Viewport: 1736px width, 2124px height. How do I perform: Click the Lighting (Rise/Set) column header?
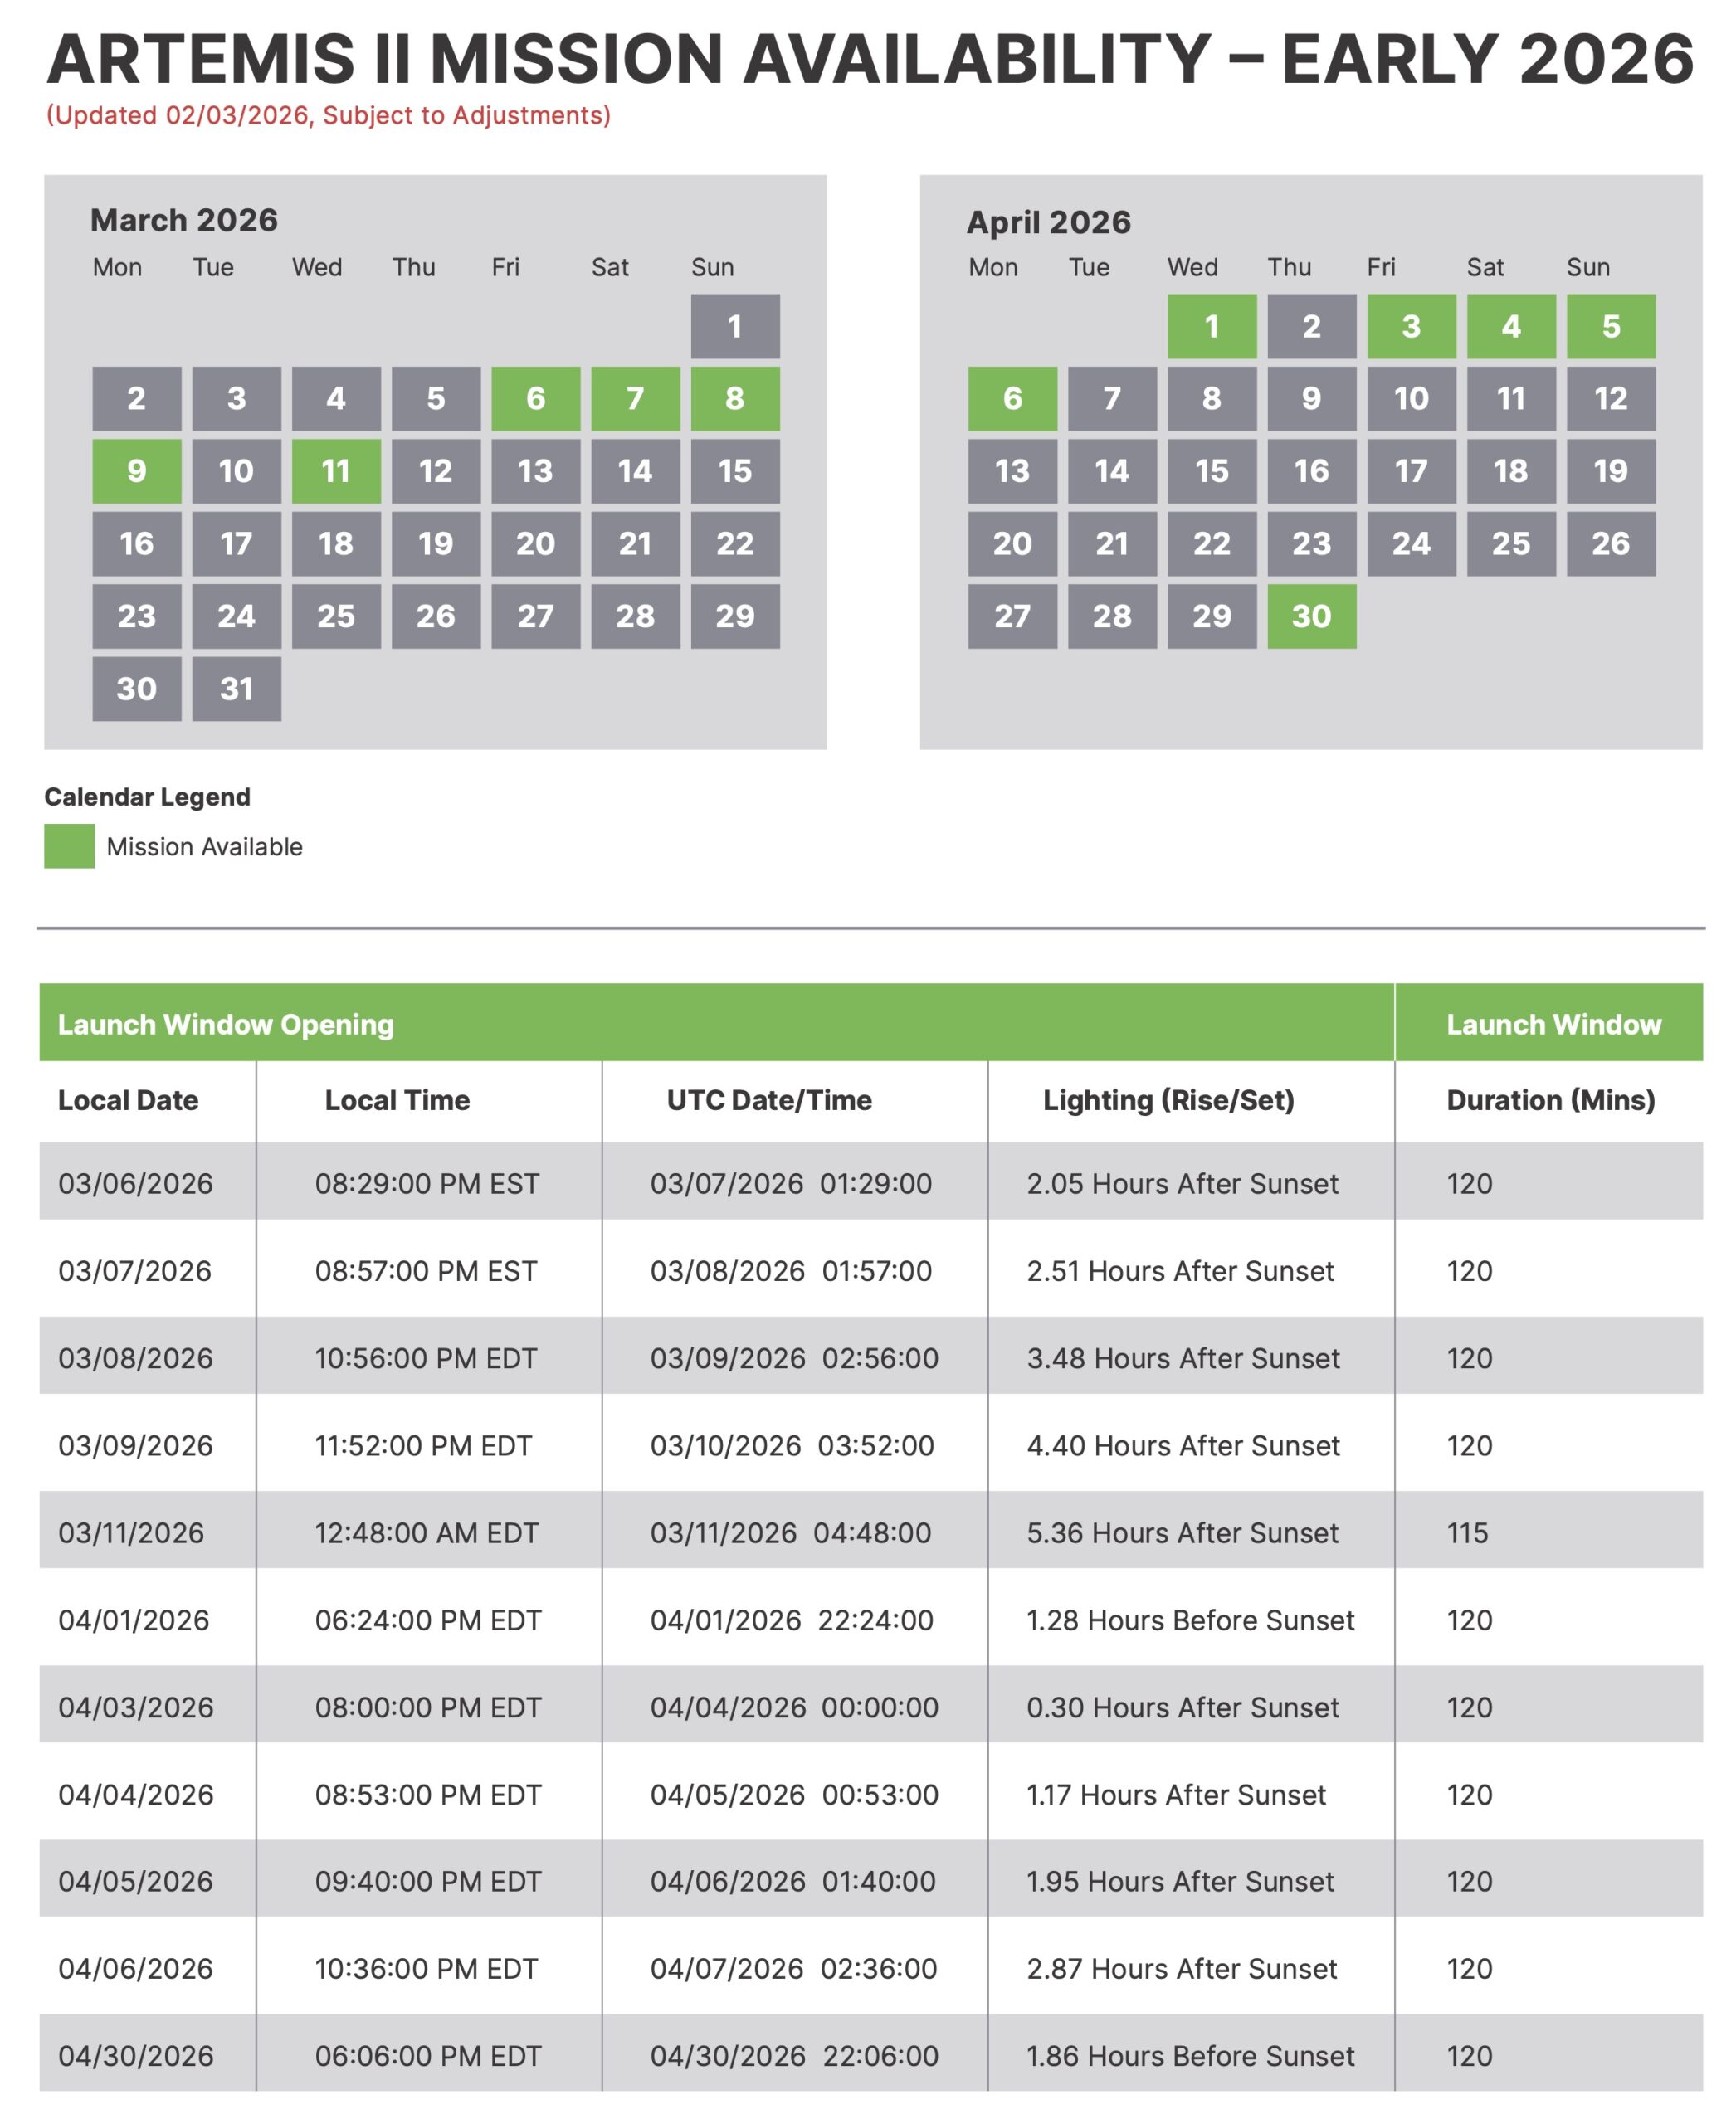tap(1168, 1100)
